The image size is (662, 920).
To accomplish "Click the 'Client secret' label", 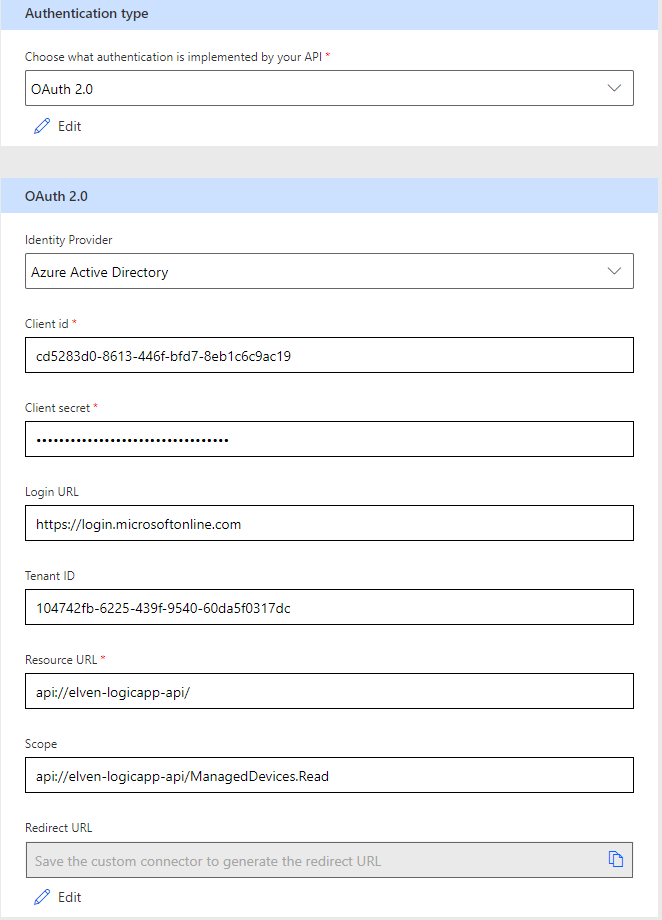I will [58, 408].
